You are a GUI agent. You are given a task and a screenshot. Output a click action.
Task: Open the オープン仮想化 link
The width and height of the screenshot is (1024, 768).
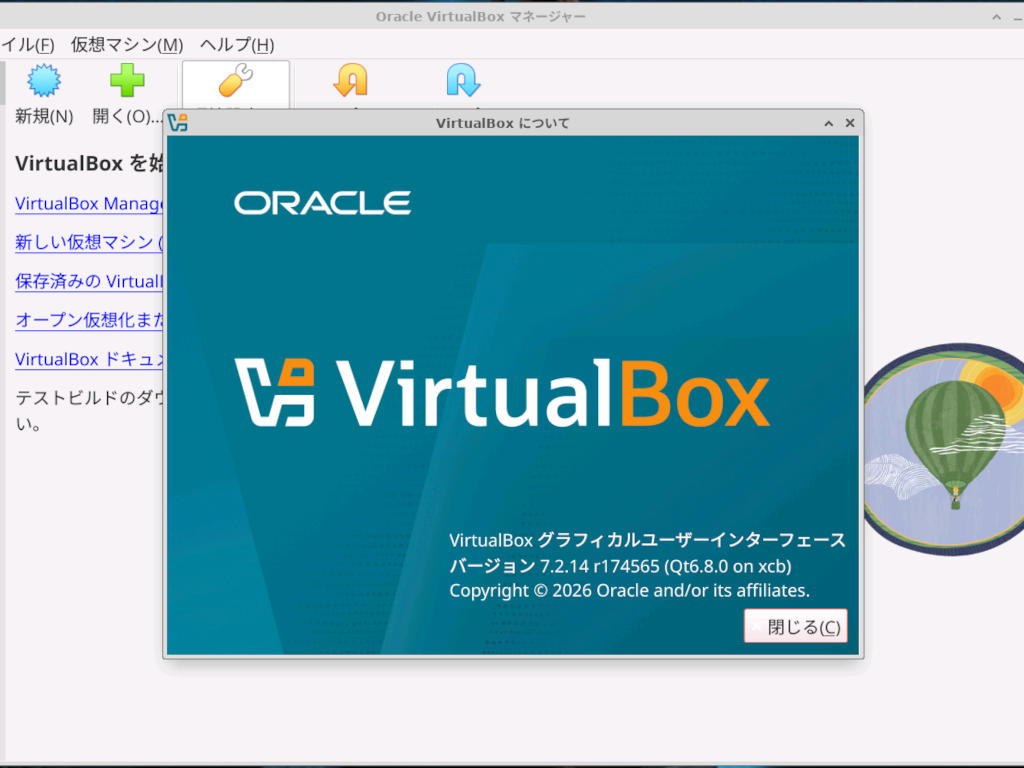coord(89,320)
